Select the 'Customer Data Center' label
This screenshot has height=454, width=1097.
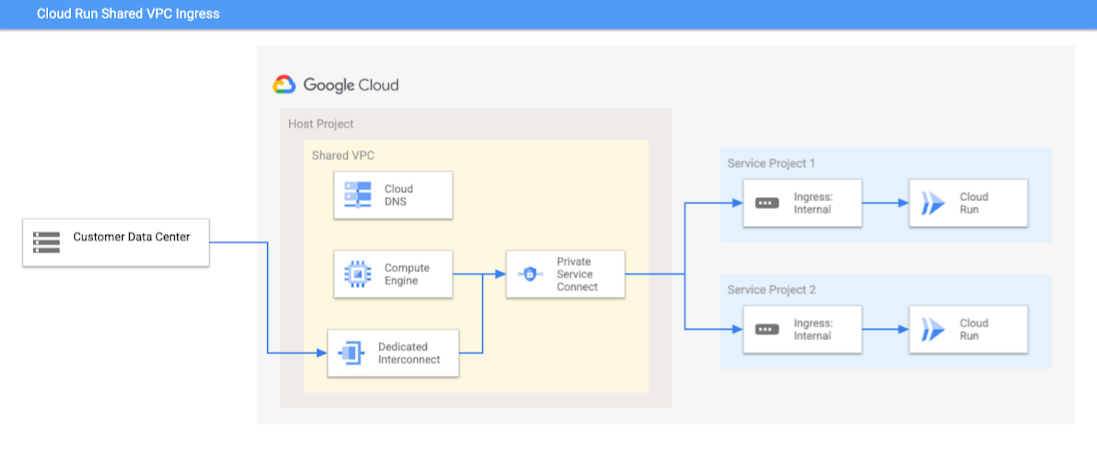(132, 237)
